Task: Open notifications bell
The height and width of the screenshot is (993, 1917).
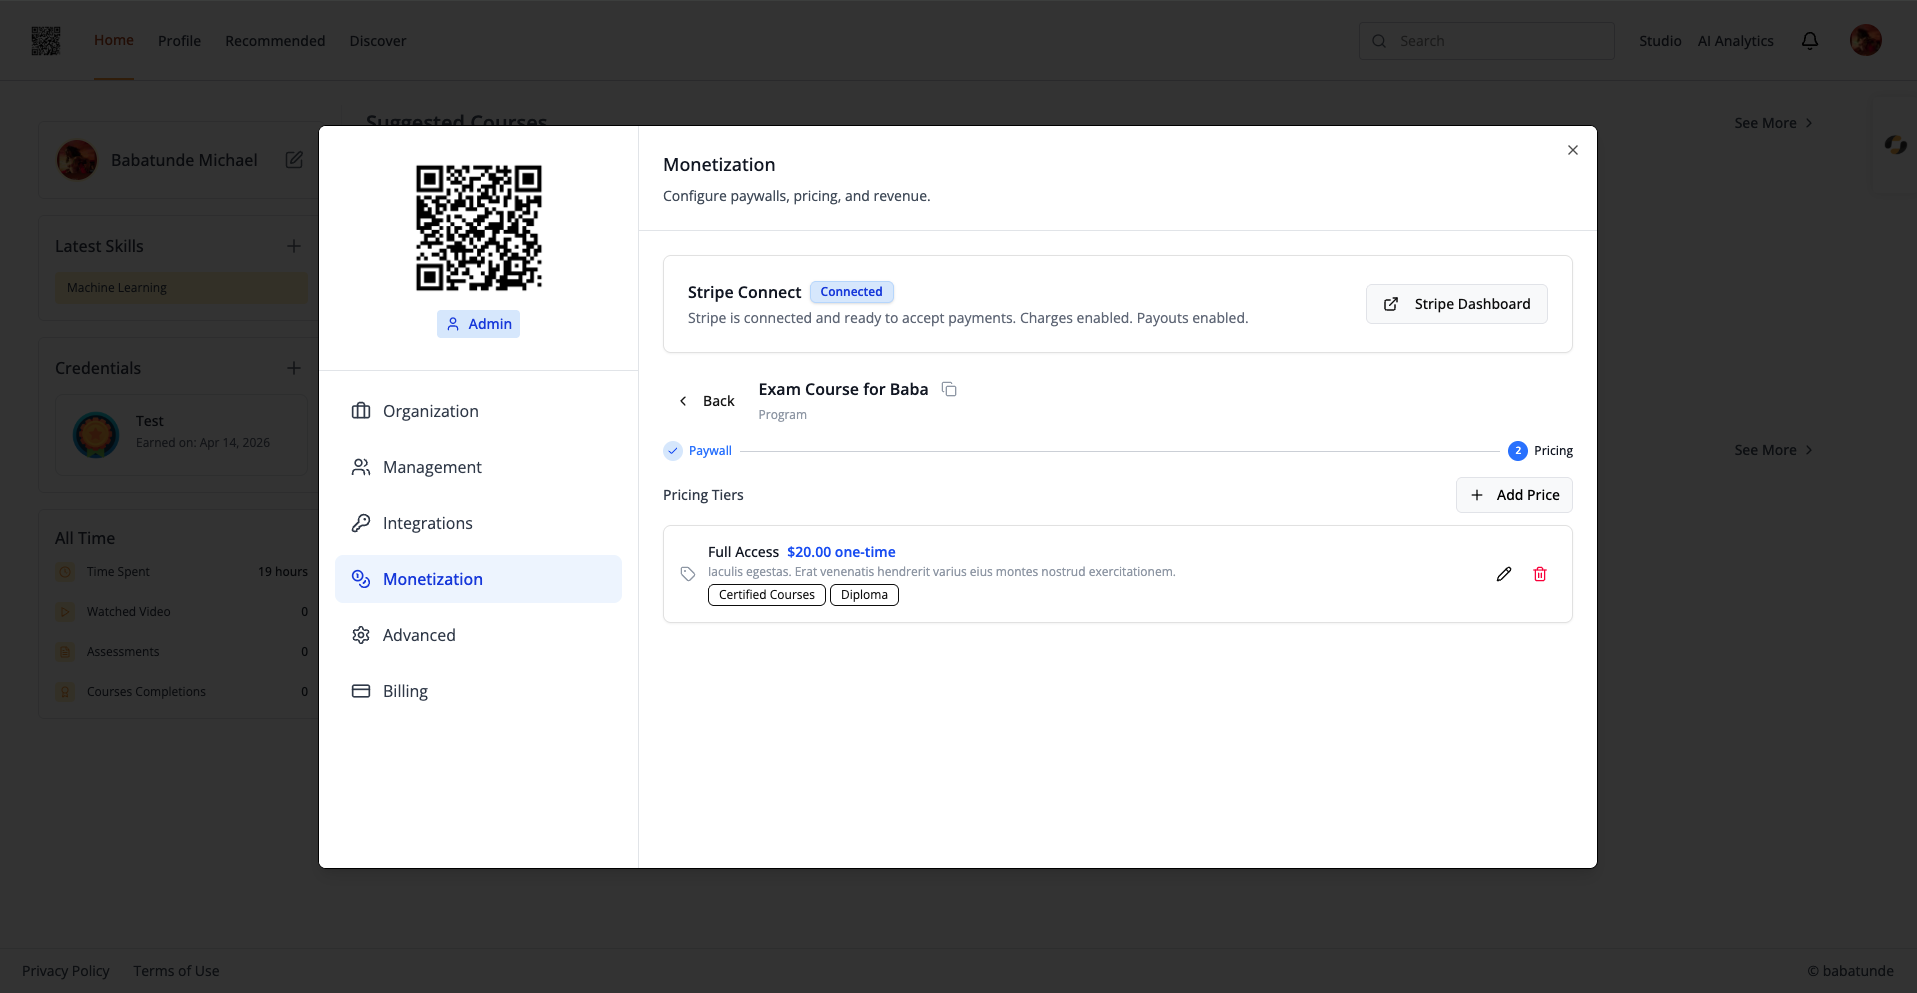Action: click(1809, 41)
